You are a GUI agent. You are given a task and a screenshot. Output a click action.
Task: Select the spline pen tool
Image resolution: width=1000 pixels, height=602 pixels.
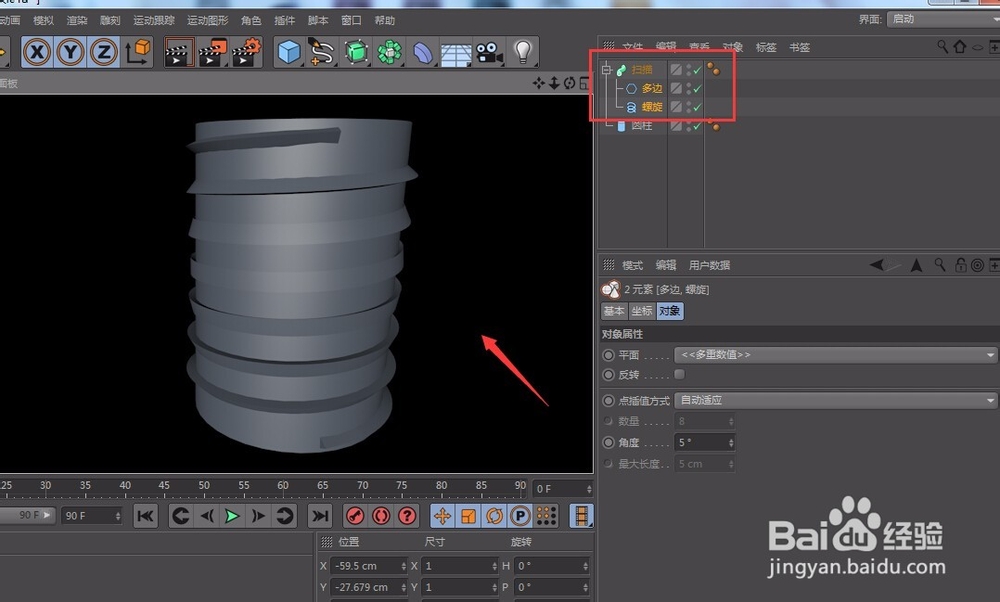[x=321, y=52]
